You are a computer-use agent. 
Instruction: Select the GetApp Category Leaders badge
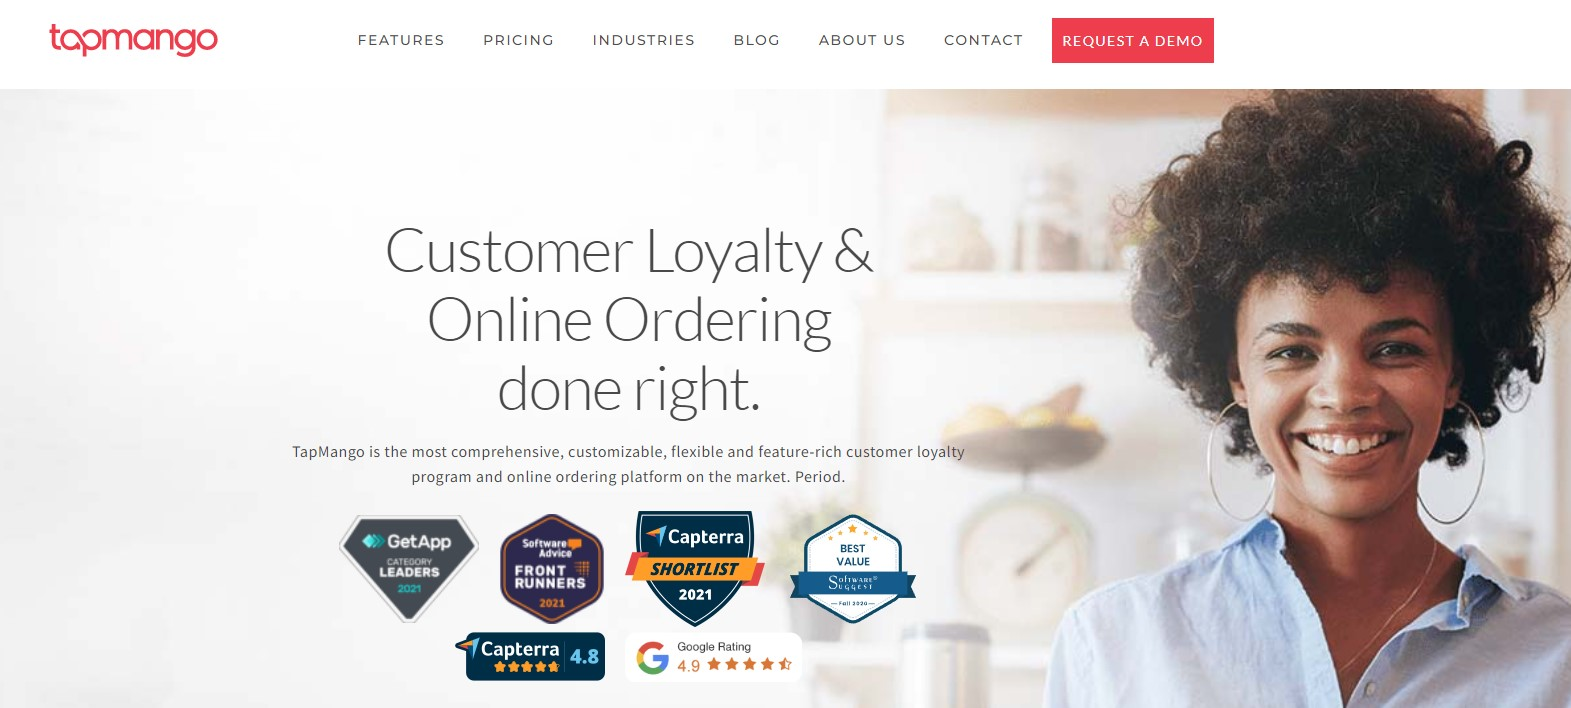tap(409, 568)
